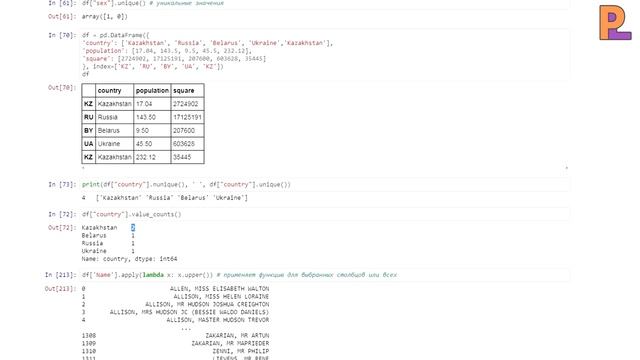Click KZ index in the 232.12 row

(89, 157)
